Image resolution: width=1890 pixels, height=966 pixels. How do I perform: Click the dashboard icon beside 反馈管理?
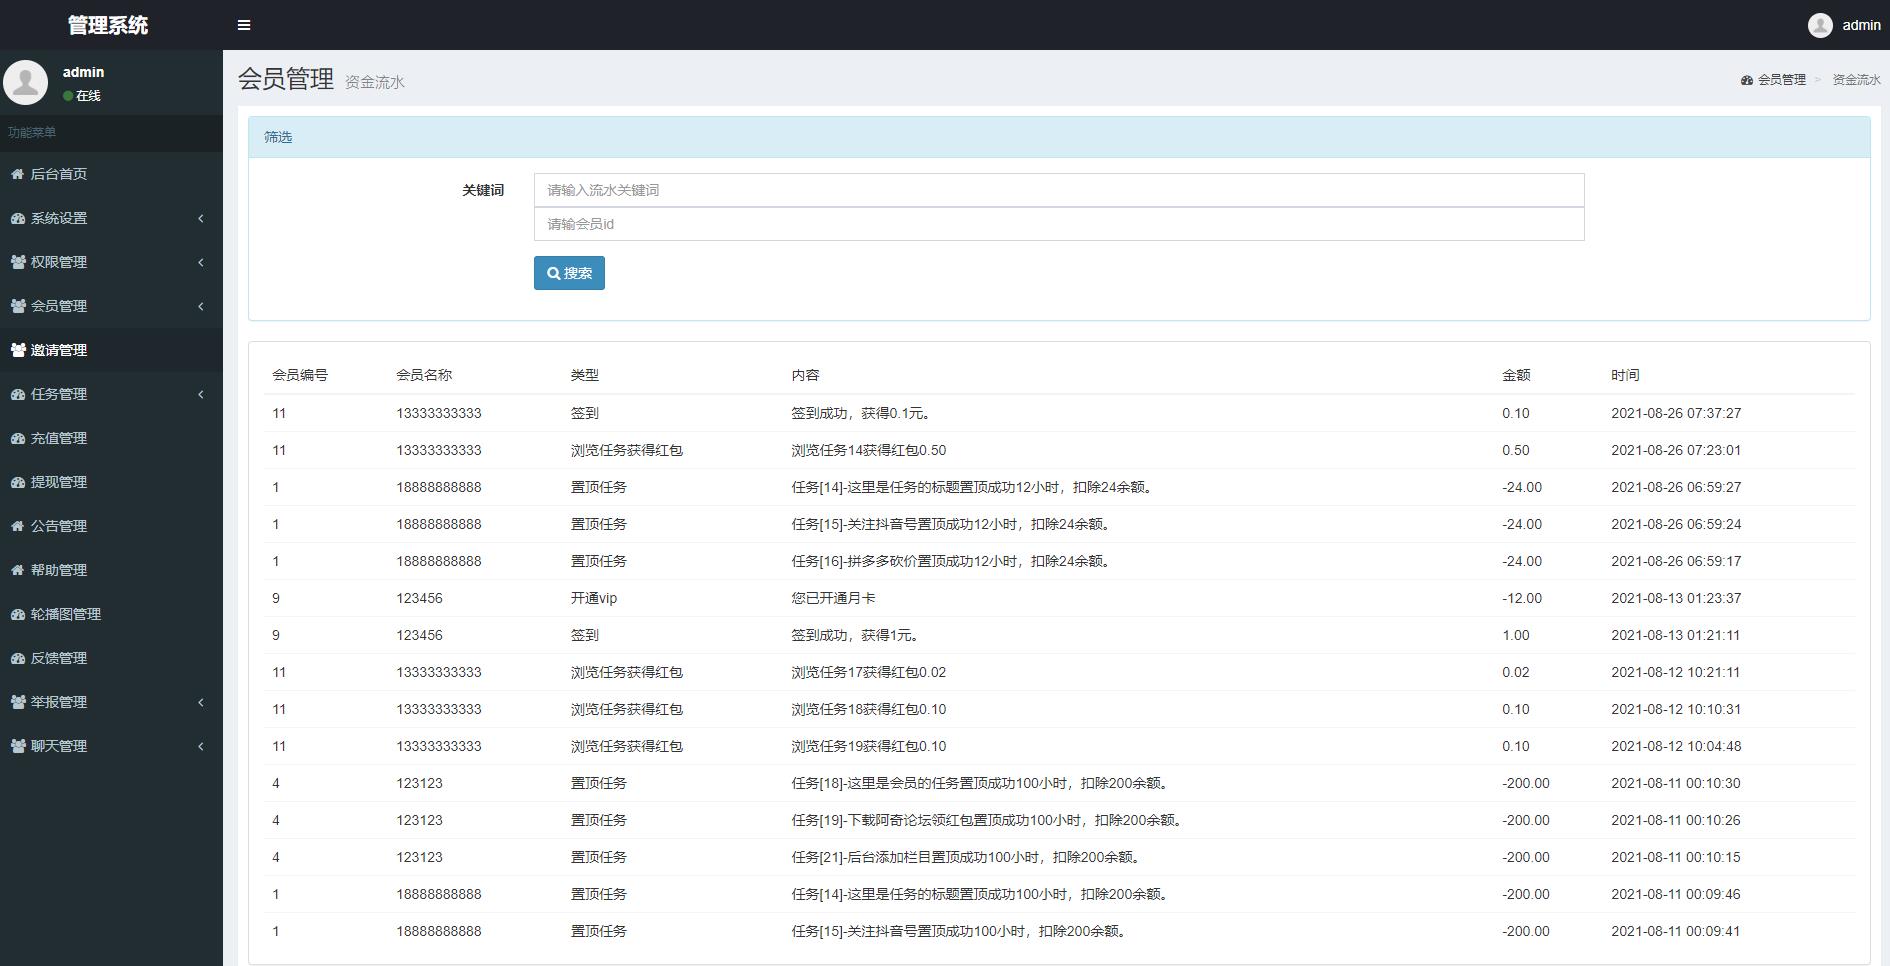point(18,658)
